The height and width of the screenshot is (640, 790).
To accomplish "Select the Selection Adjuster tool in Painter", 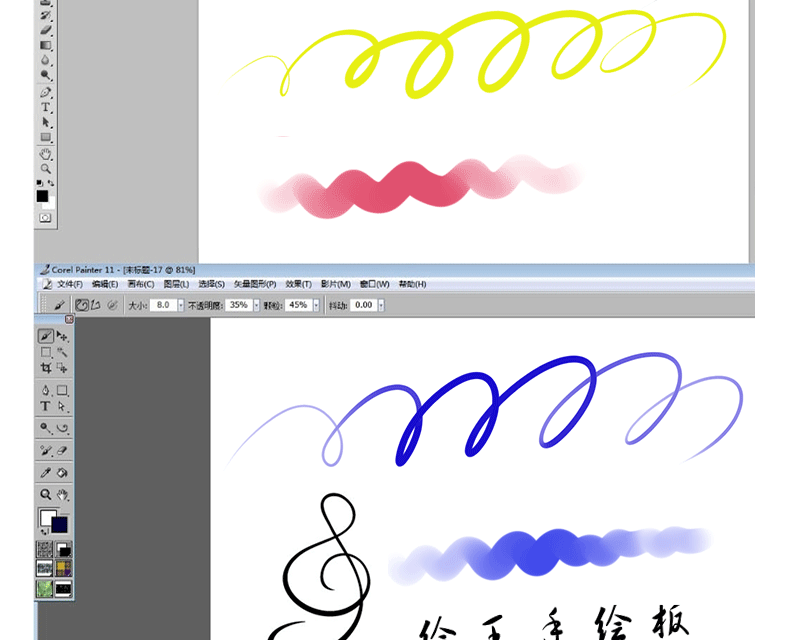I will click(62, 368).
